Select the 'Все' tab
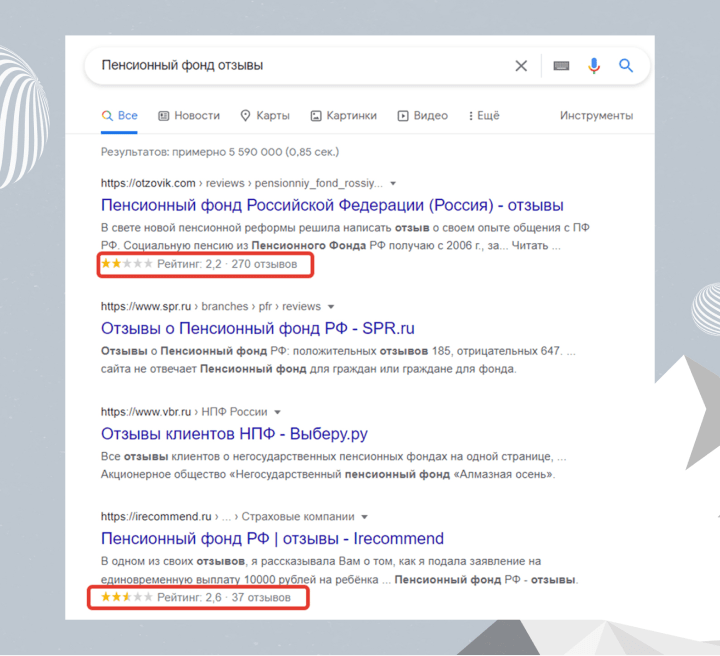 pyautogui.click(x=119, y=116)
